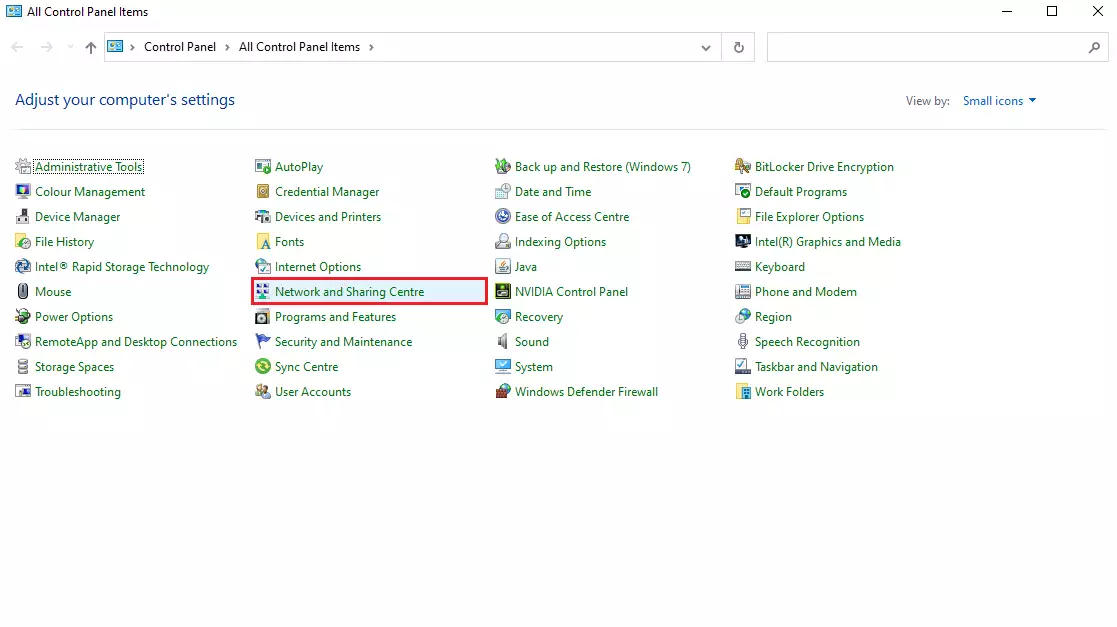
Task: Open the Small icons view dropdown
Action: [x=999, y=101]
